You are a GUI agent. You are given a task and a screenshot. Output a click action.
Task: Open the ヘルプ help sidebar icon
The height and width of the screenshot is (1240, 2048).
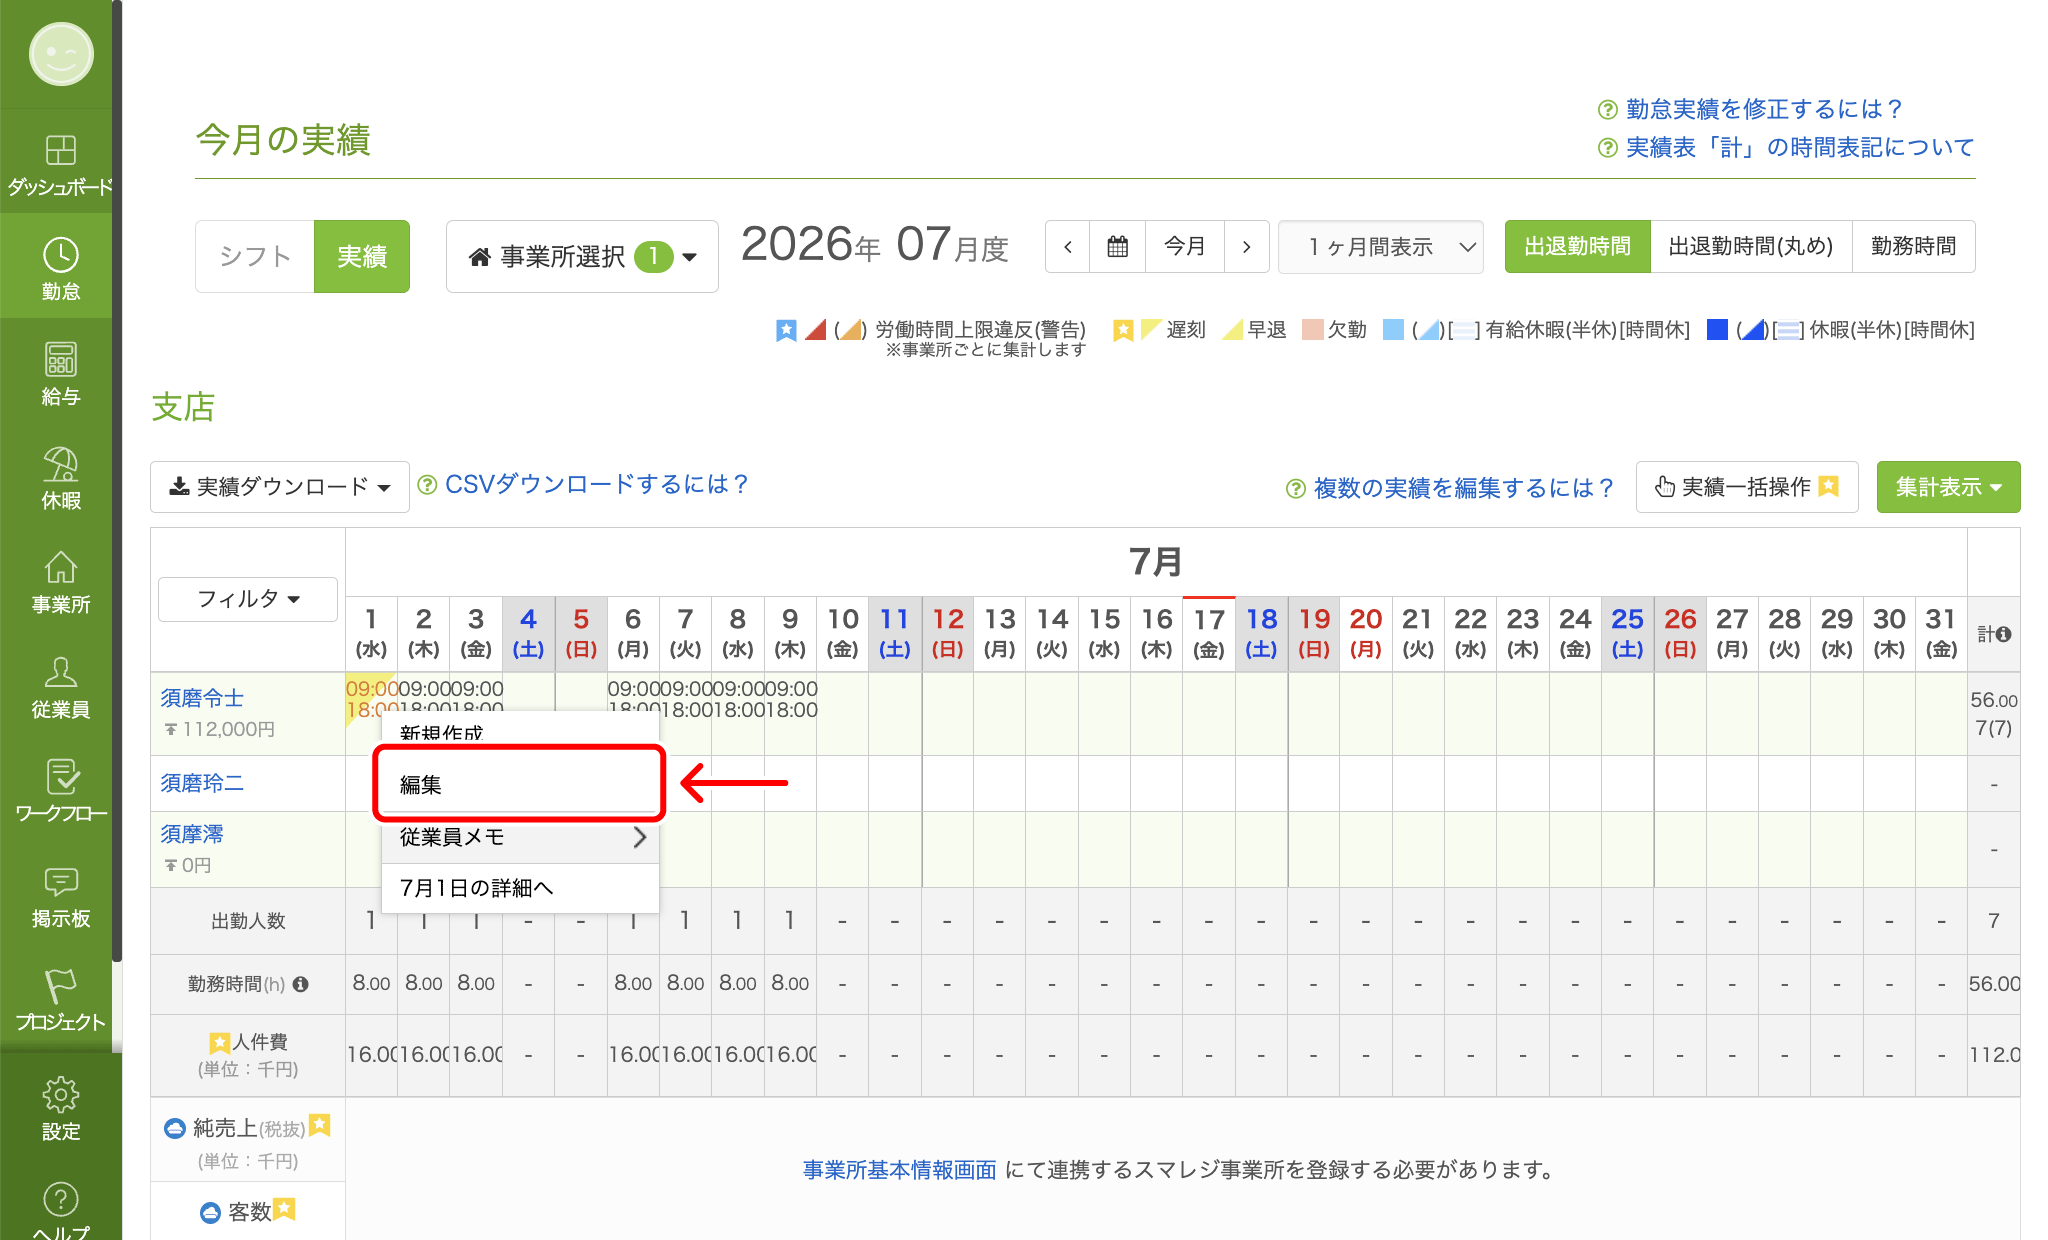coord(60,1210)
